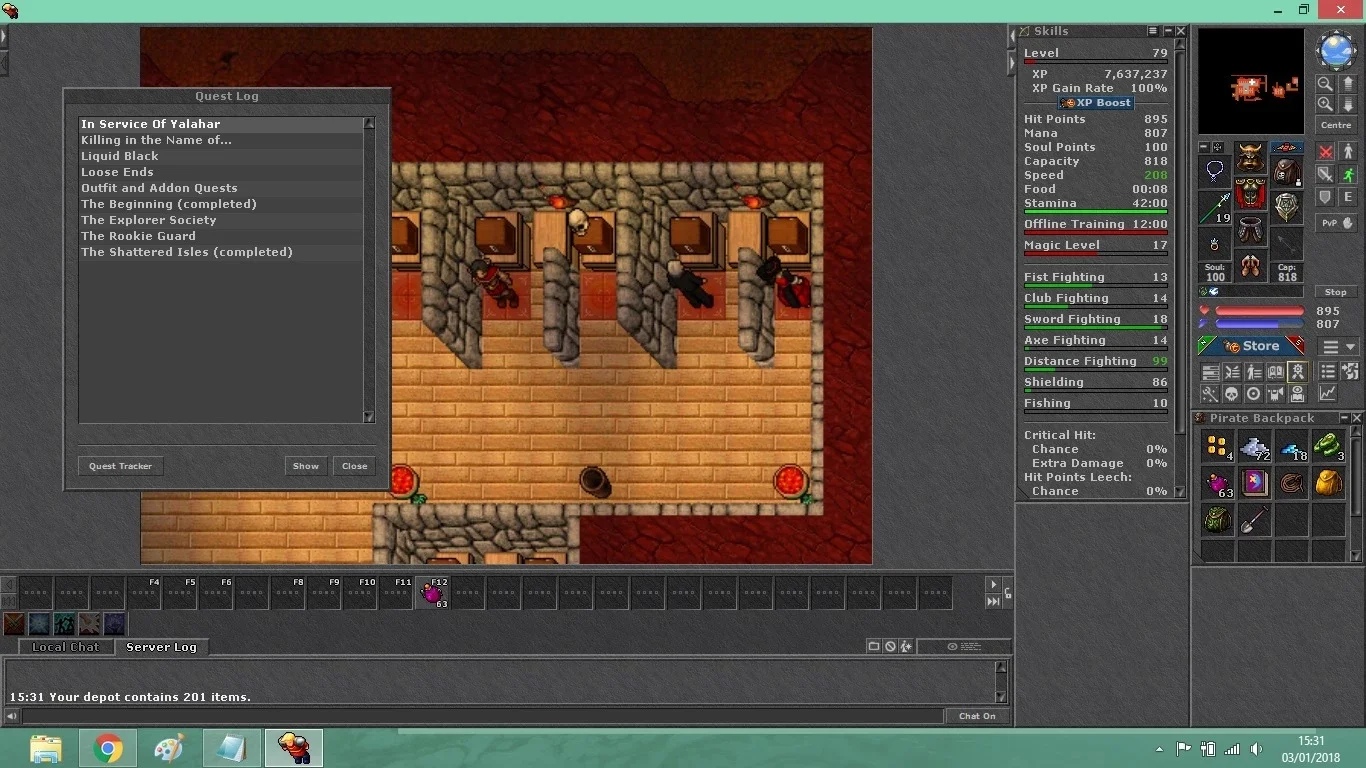Viewport: 1366px width, 768px height.
Task: Click the Stop button
Action: [1336, 292]
